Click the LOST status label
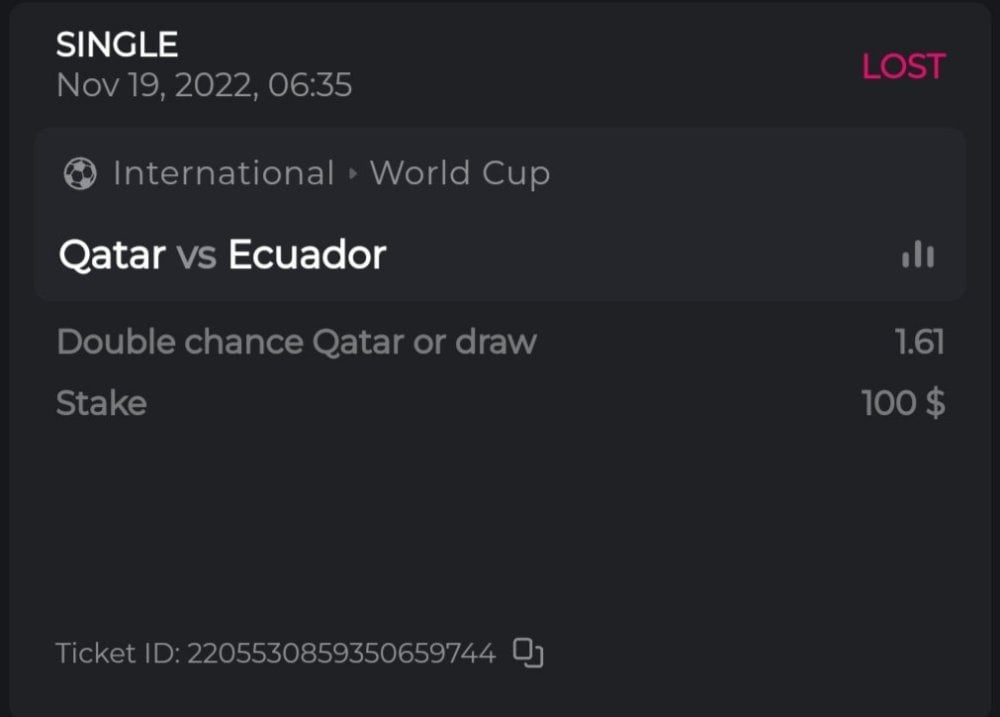Screen dimensions: 1000x717 tap(903, 67)
